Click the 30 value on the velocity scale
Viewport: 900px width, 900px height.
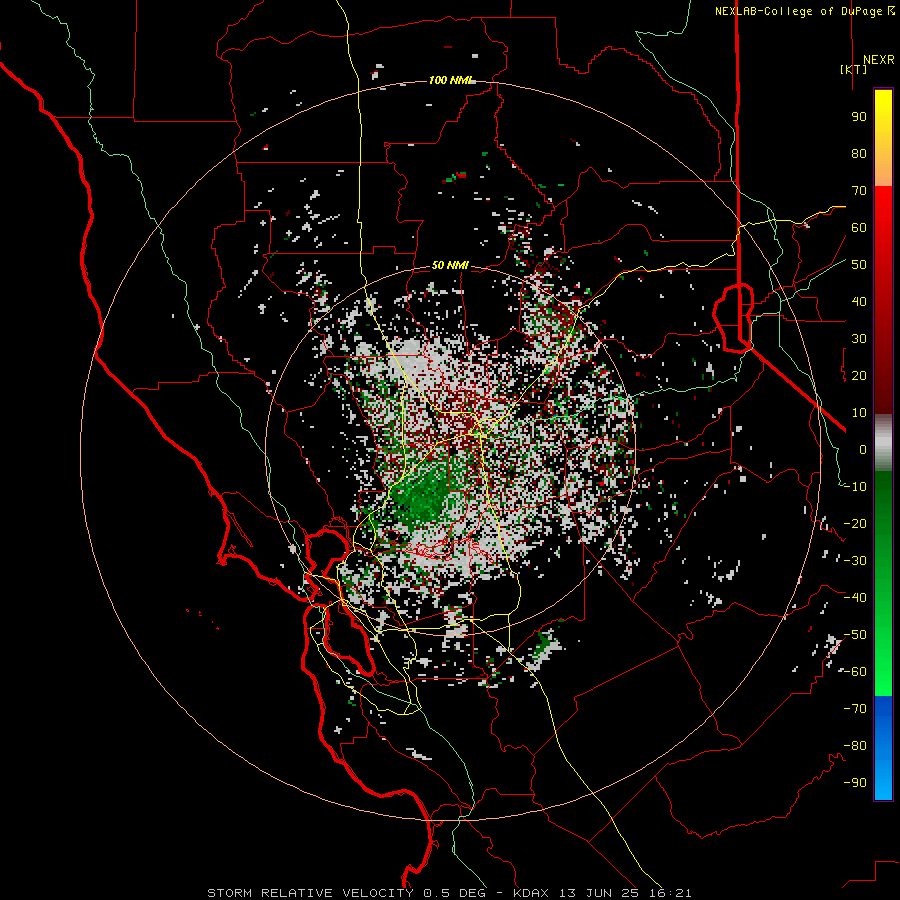click(859, 339)
